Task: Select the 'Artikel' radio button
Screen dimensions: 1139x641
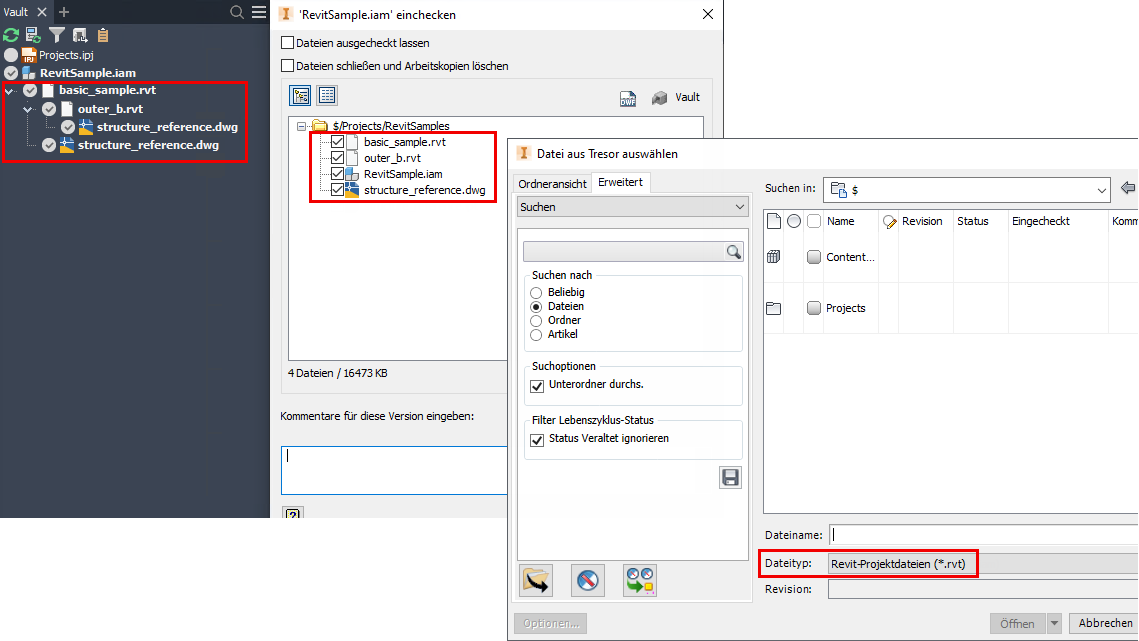Action: click(x=536, y=334)
